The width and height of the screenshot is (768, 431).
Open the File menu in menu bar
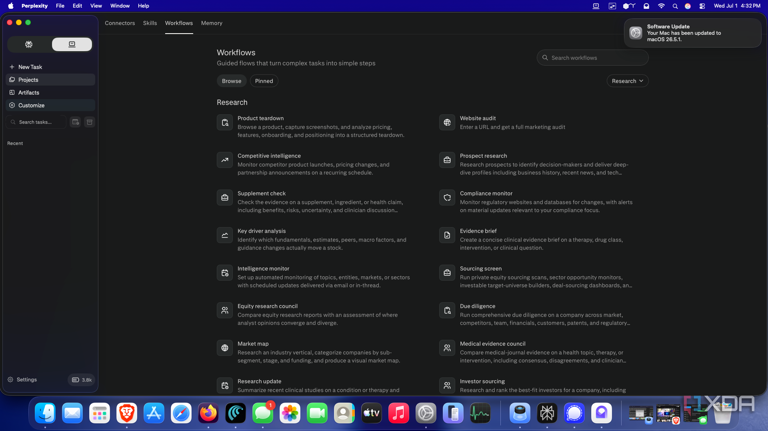pyautogui.click(x=60, y=6)
